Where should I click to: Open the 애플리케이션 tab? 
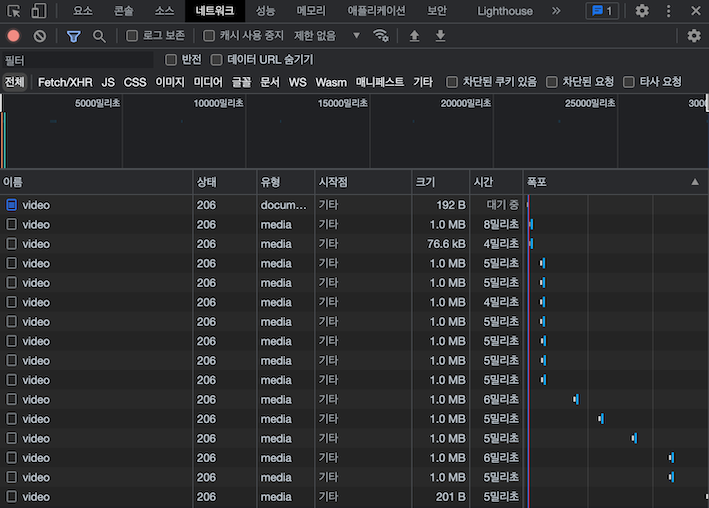pos(377,11)
